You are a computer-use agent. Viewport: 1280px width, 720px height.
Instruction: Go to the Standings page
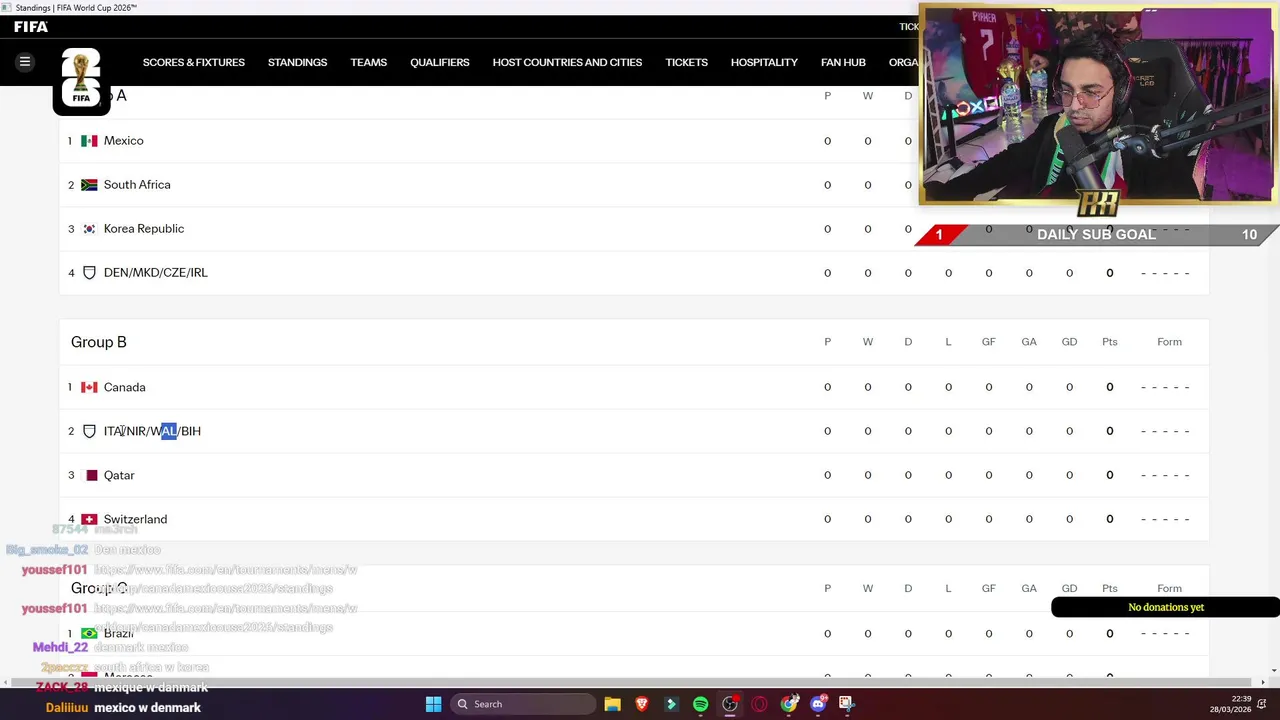[x=297, y=62]
